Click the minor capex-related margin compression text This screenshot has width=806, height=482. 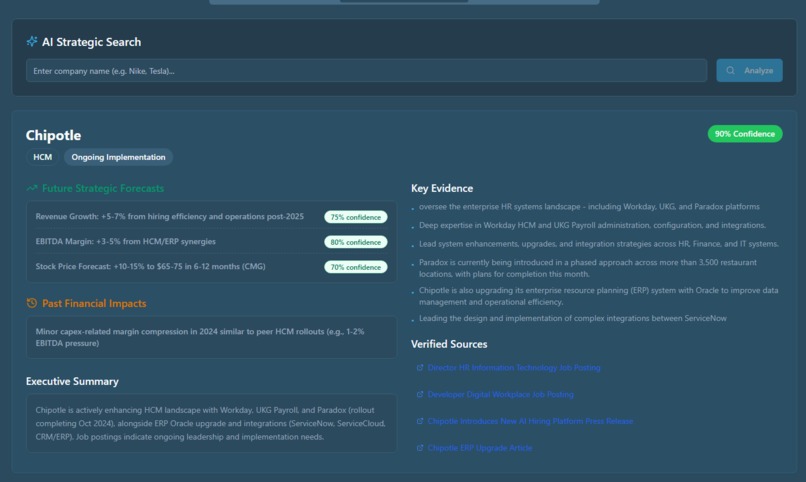coord(200,338)
